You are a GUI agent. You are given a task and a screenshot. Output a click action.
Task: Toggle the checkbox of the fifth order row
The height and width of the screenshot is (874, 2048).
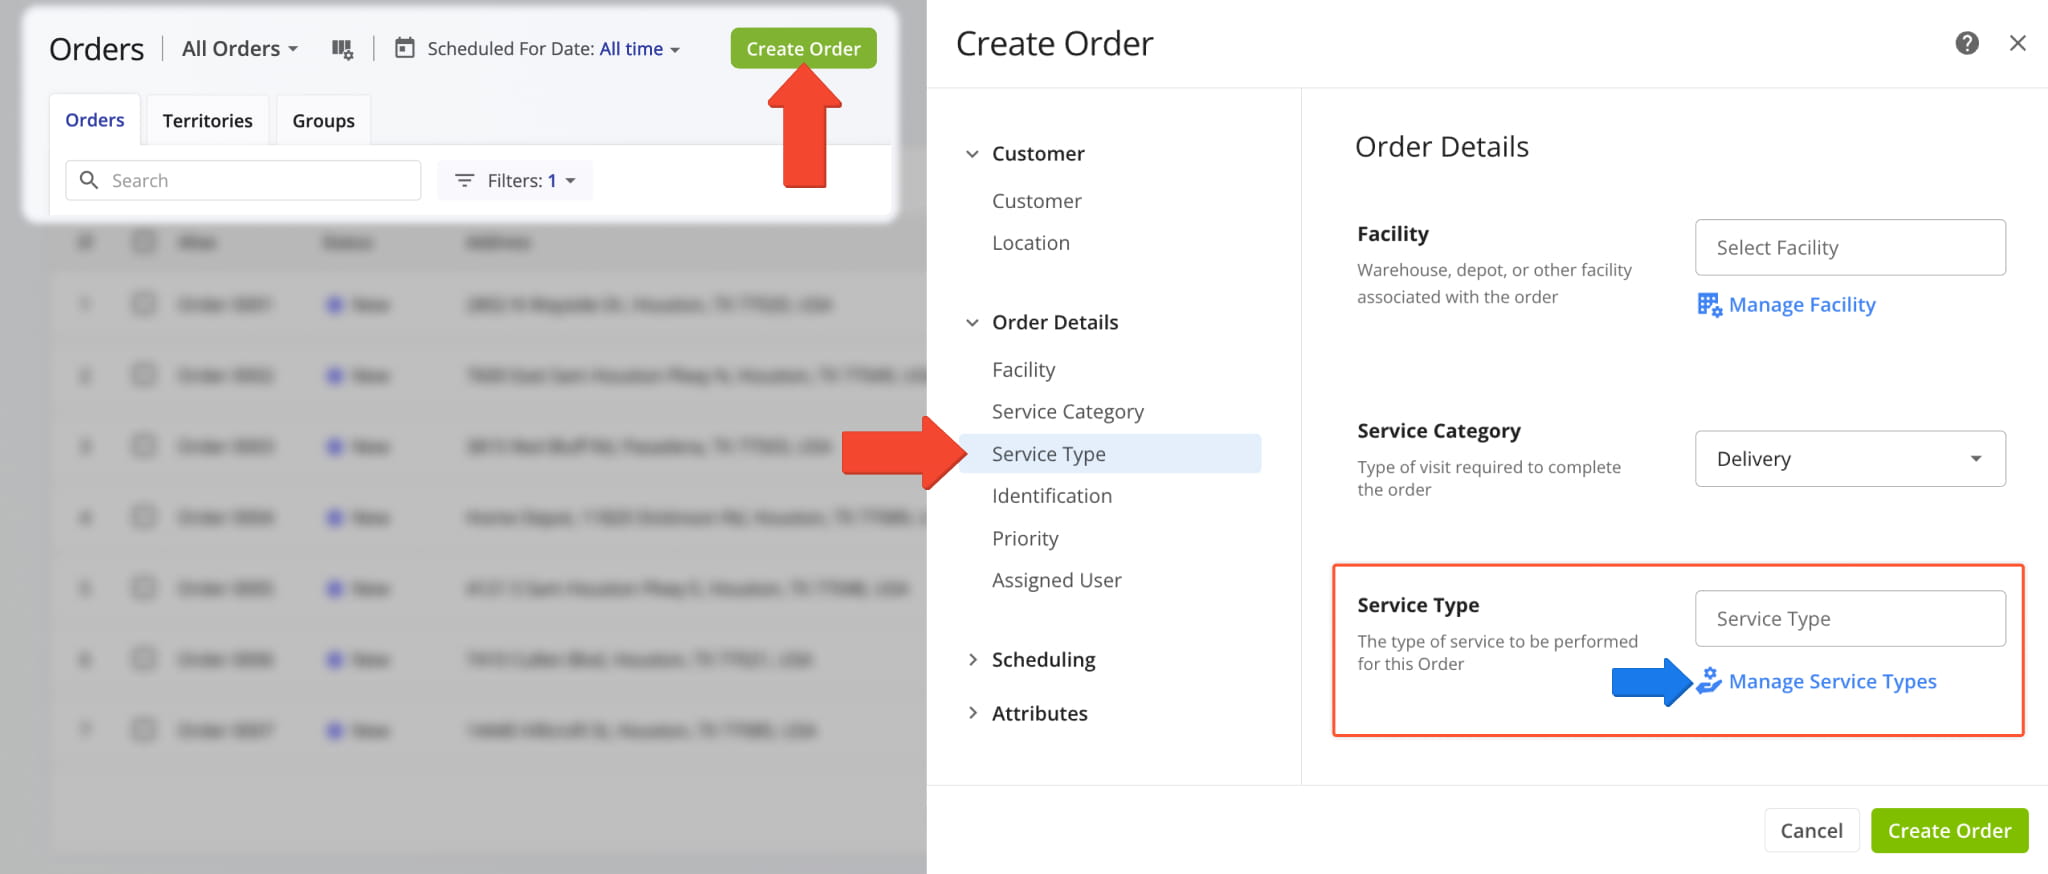pos(144,588)
